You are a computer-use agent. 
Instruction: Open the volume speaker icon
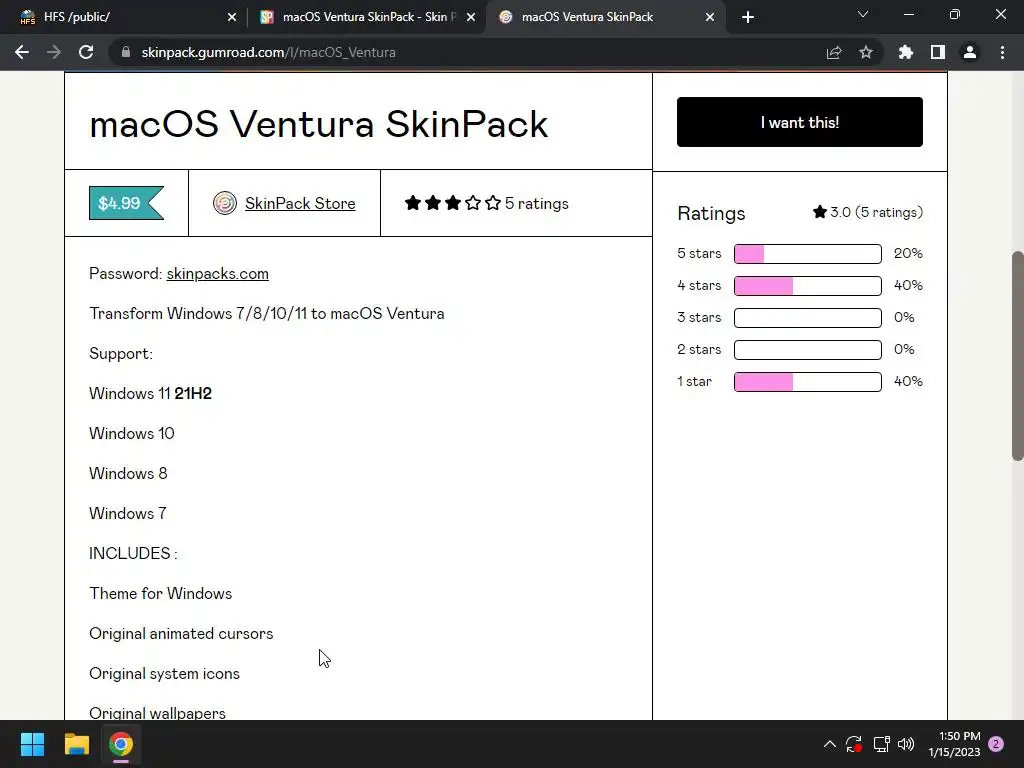[906, 744]
